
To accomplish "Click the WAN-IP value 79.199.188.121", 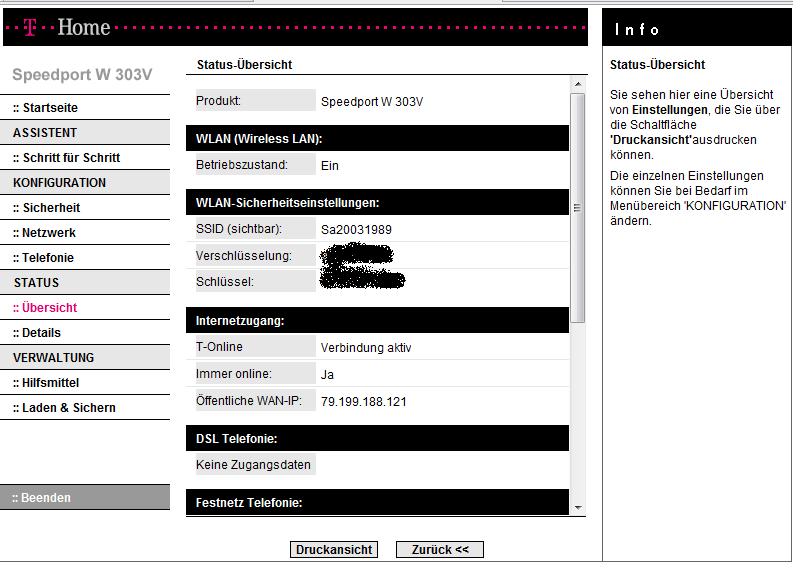I will pos(363,402).
